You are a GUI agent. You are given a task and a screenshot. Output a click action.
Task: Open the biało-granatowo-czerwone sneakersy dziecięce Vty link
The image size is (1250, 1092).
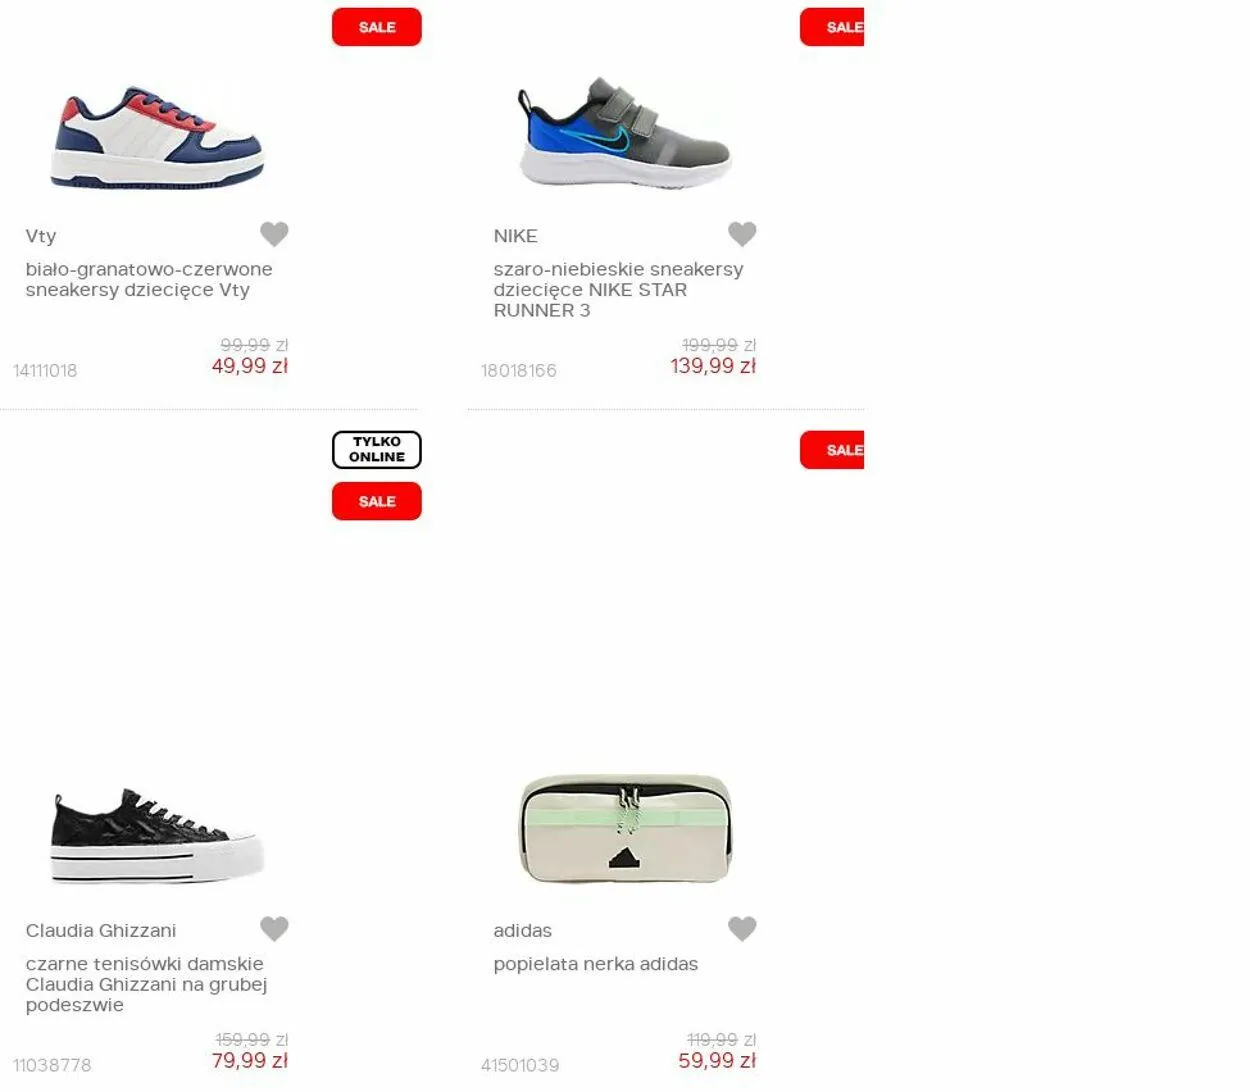coord(149,279)
